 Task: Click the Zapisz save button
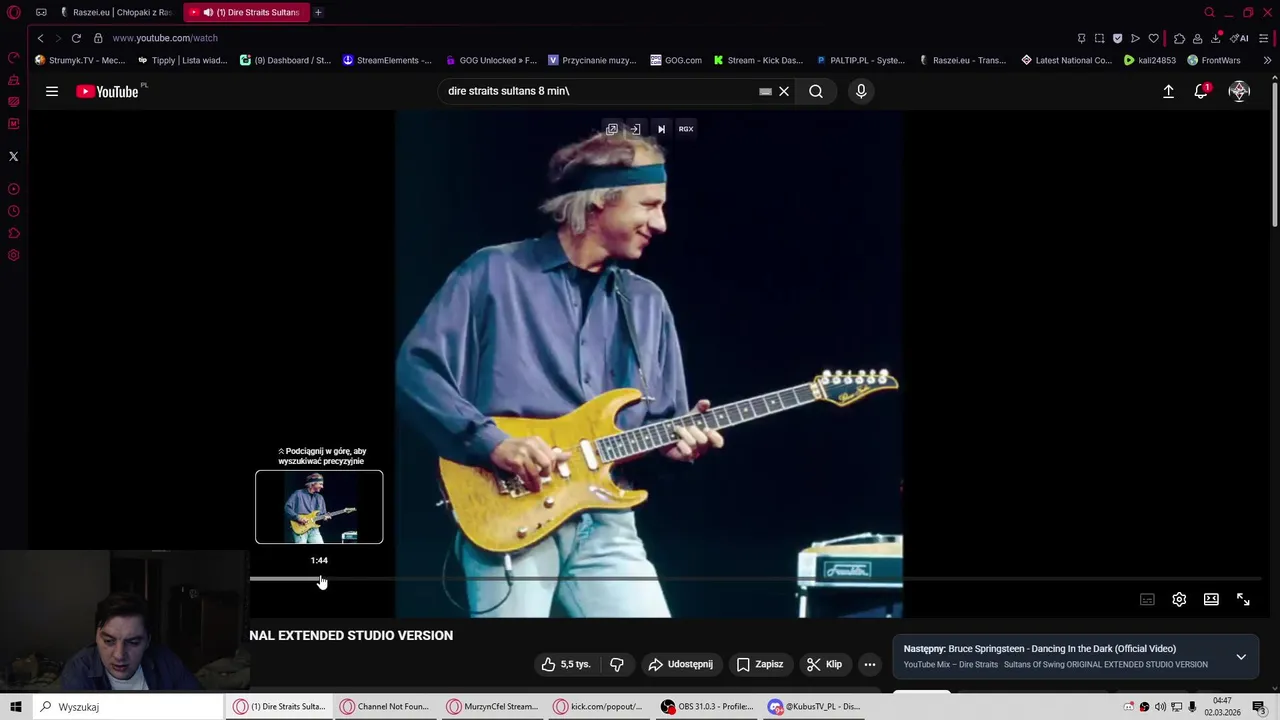760,664
